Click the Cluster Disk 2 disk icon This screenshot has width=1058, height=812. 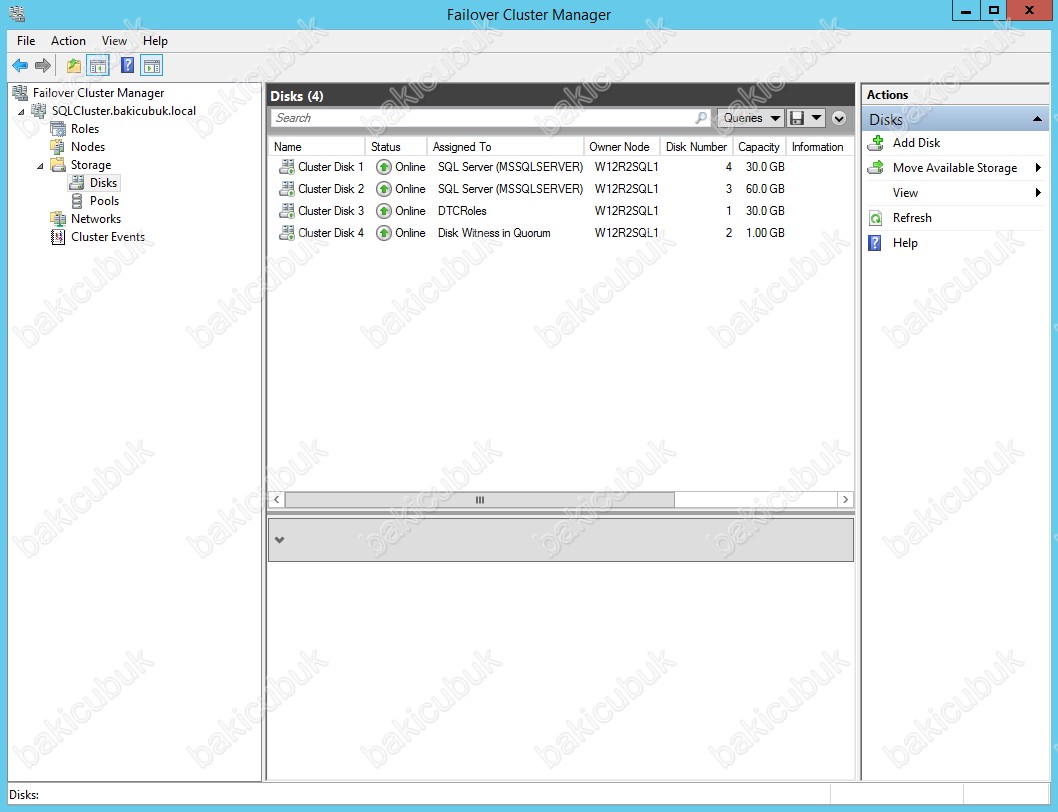pyautogui.click(x=287, y=188)
